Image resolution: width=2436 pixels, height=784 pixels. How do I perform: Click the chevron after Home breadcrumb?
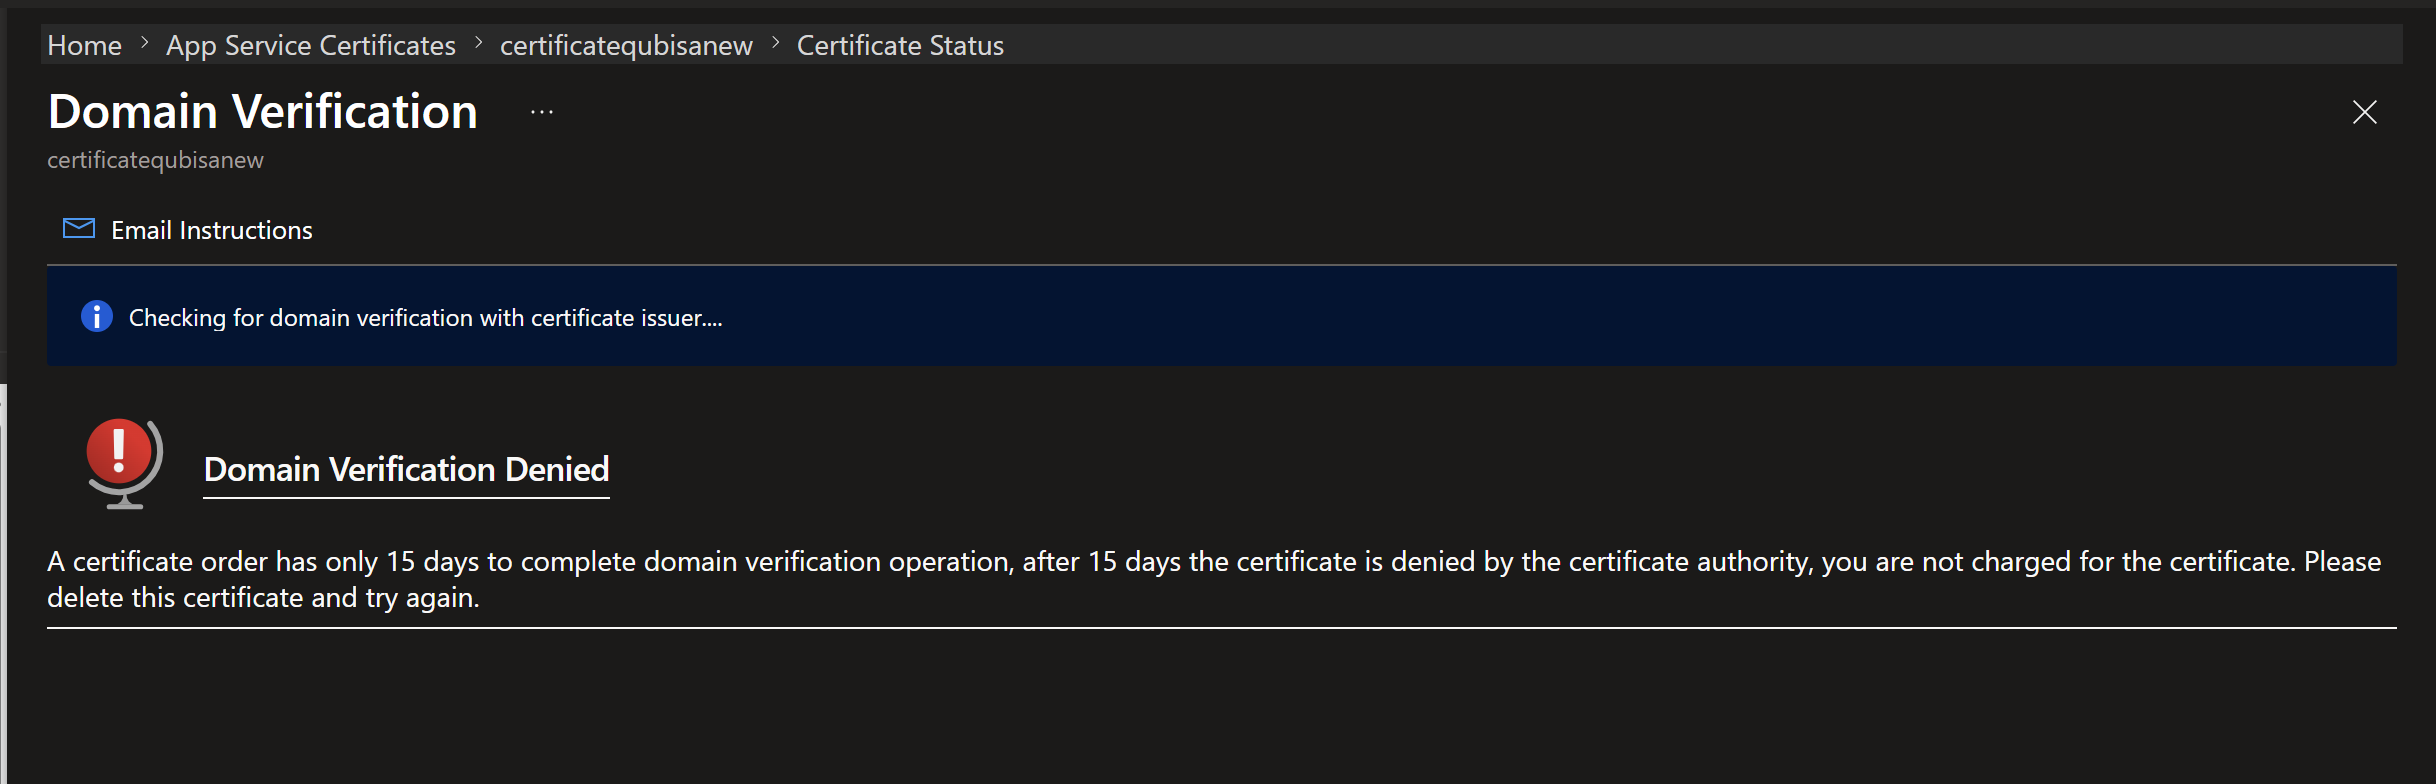click(144, 44)
